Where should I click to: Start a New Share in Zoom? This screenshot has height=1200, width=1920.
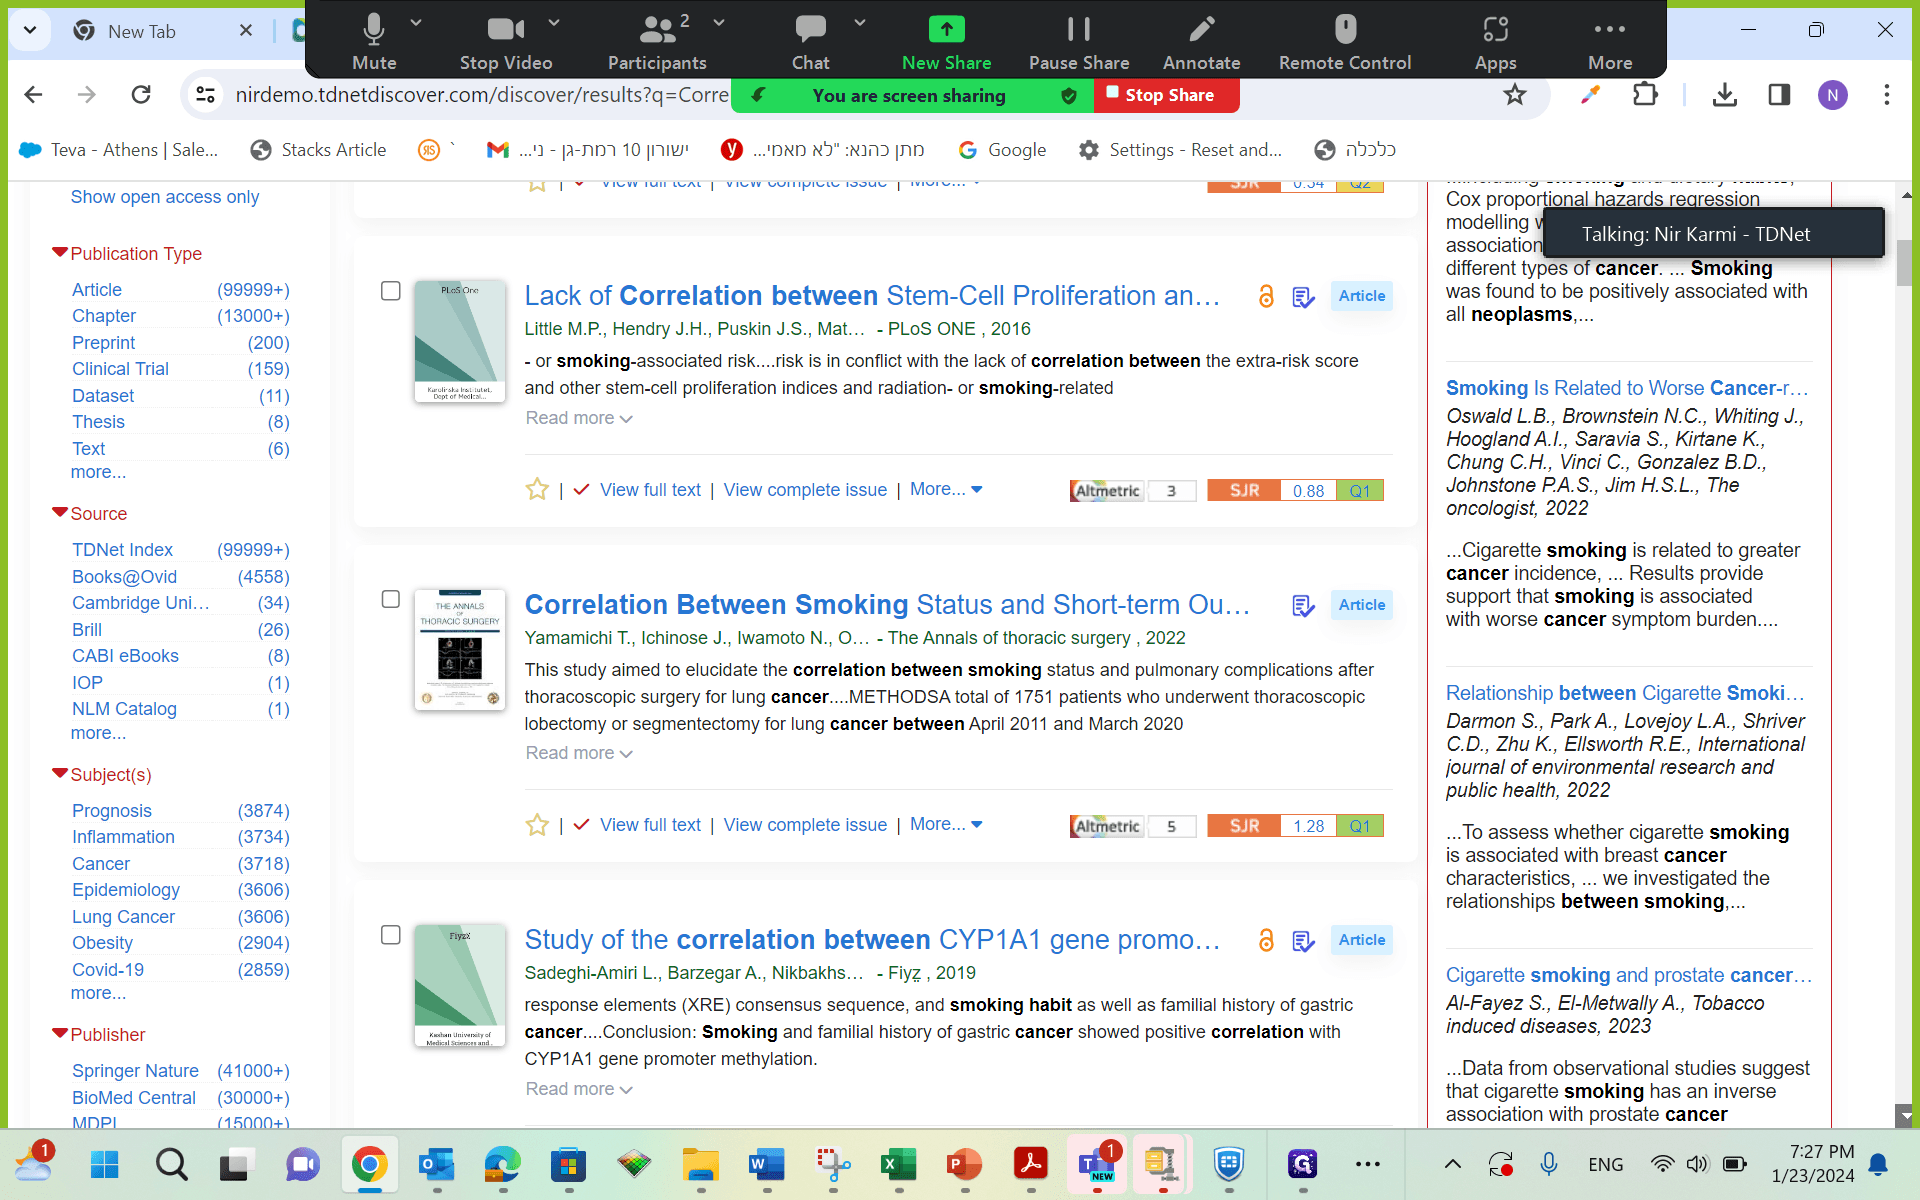pyautogui.click(x=946, y=42)
